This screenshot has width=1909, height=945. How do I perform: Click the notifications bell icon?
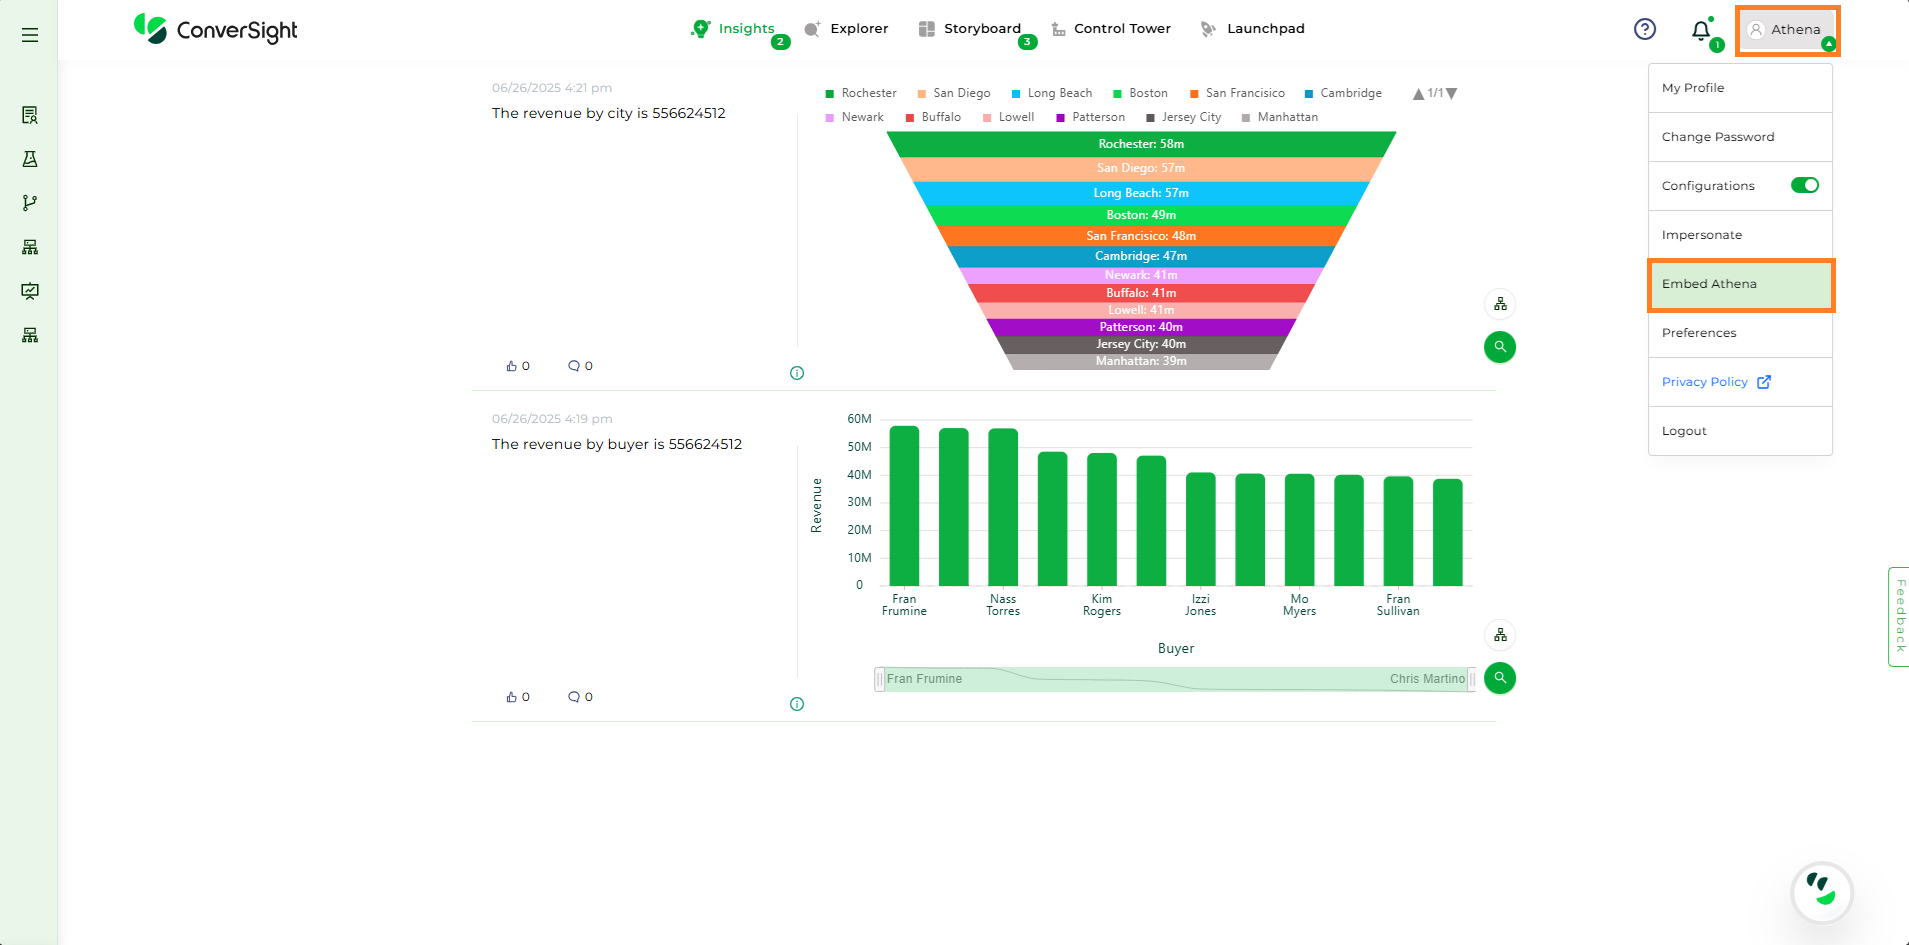click(x=1701, y=31)
